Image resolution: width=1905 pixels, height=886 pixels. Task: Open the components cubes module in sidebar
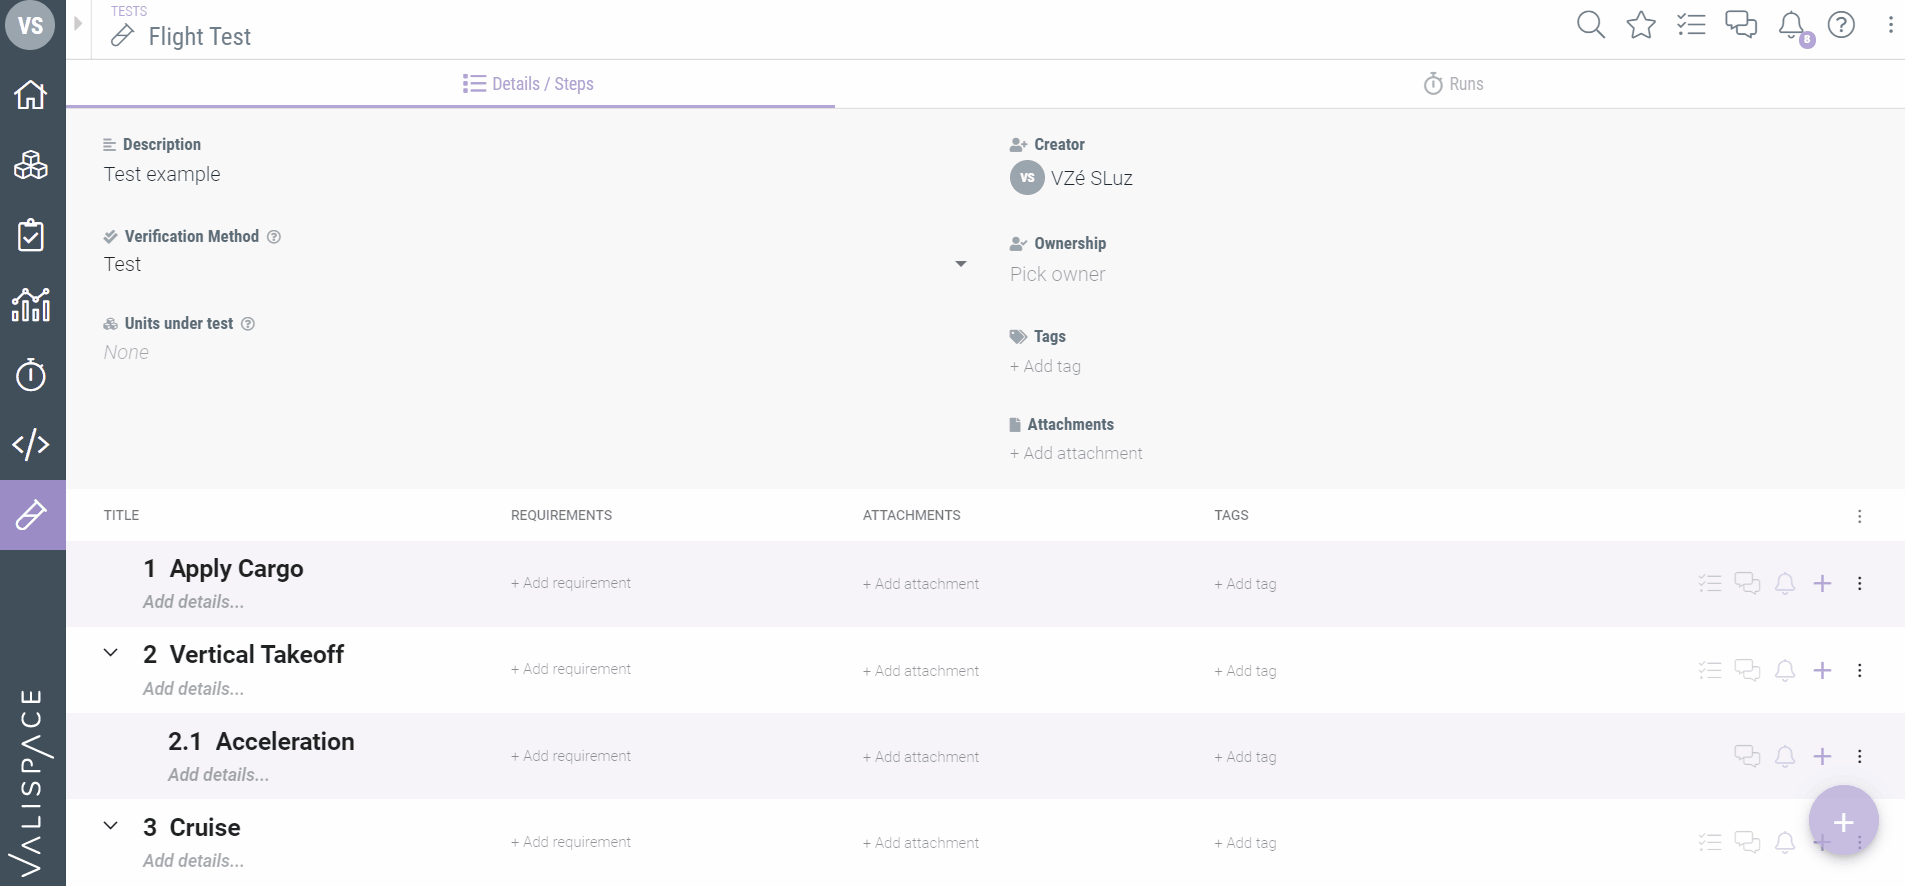pos(31,165)
